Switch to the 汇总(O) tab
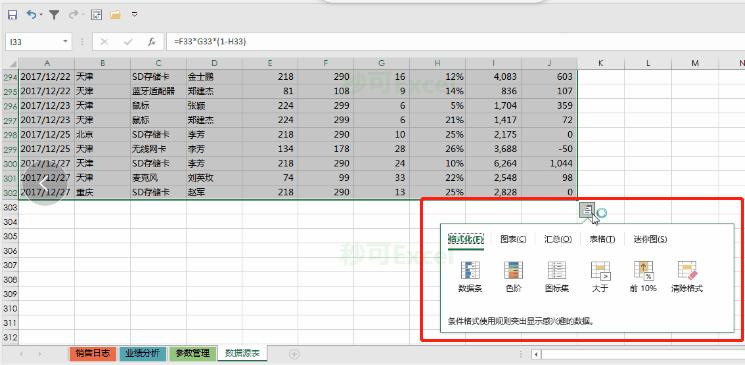 click(558, 239)
